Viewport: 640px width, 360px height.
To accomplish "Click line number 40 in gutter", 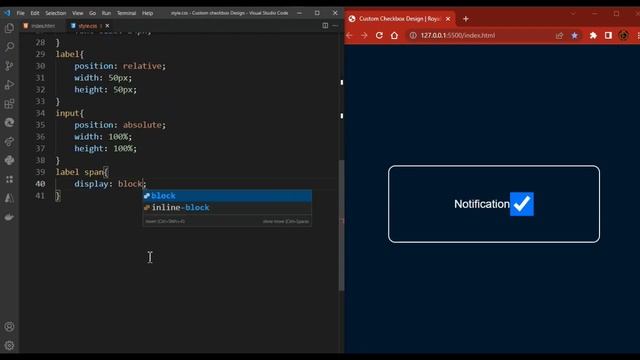I will [40, 184].
